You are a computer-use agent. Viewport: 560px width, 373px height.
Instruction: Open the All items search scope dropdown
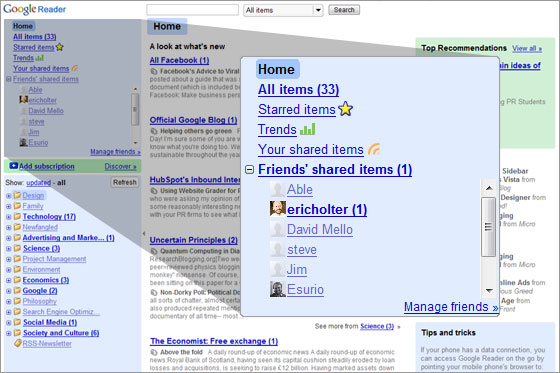pos(283,10)
